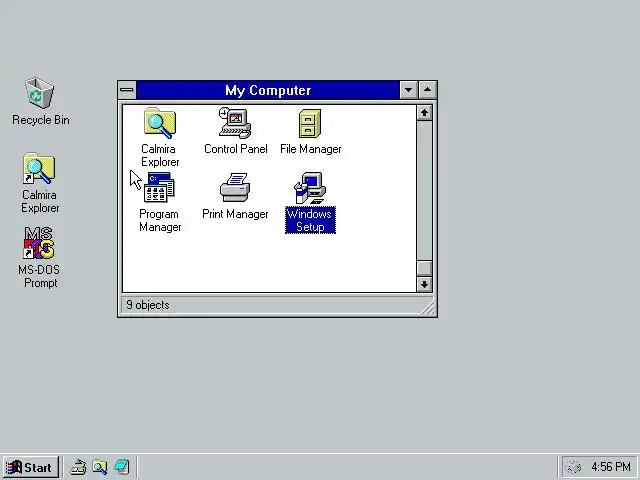Click the 'Print Manager' label text

pyautogui.click(x=235, y=214)
